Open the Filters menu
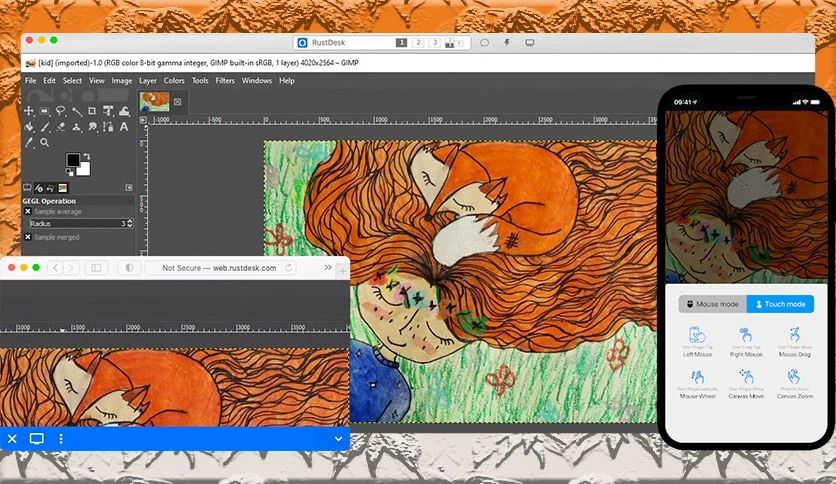 tap(225, 80)
